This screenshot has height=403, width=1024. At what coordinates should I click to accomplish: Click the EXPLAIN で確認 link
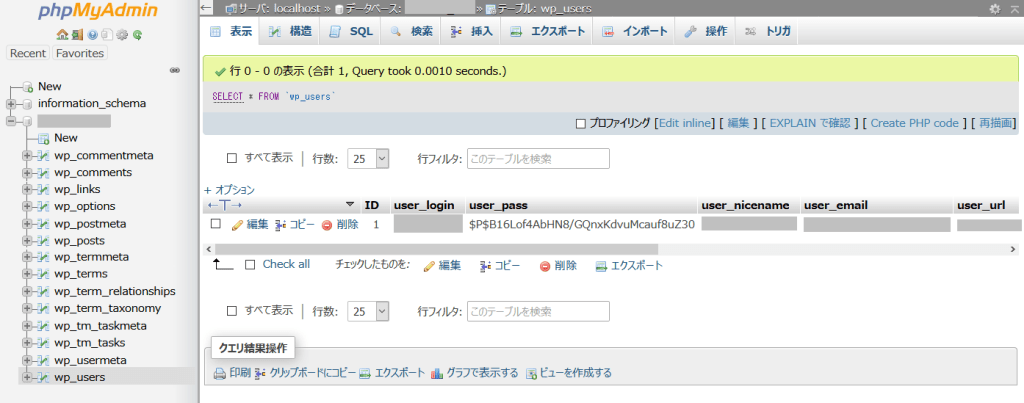click(x=810, y=123)
